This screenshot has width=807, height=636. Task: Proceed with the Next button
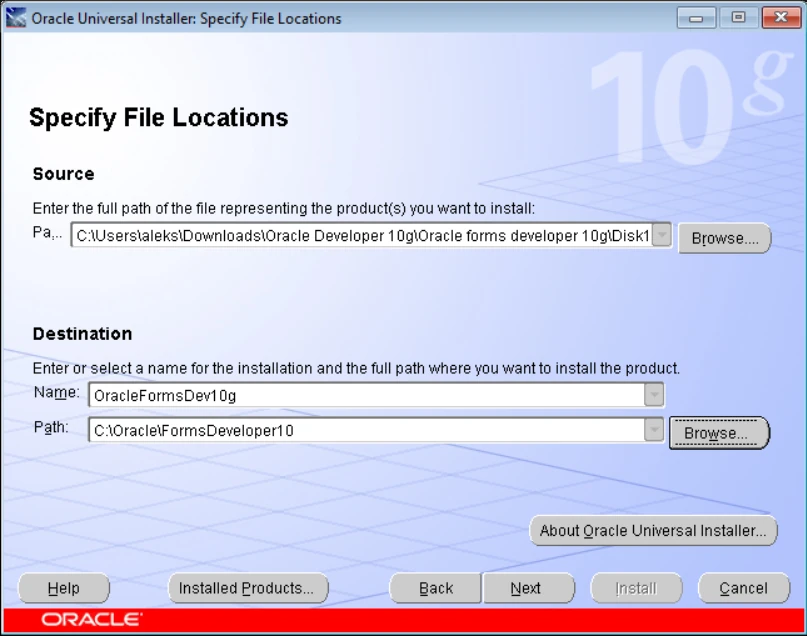pos(528,588)
